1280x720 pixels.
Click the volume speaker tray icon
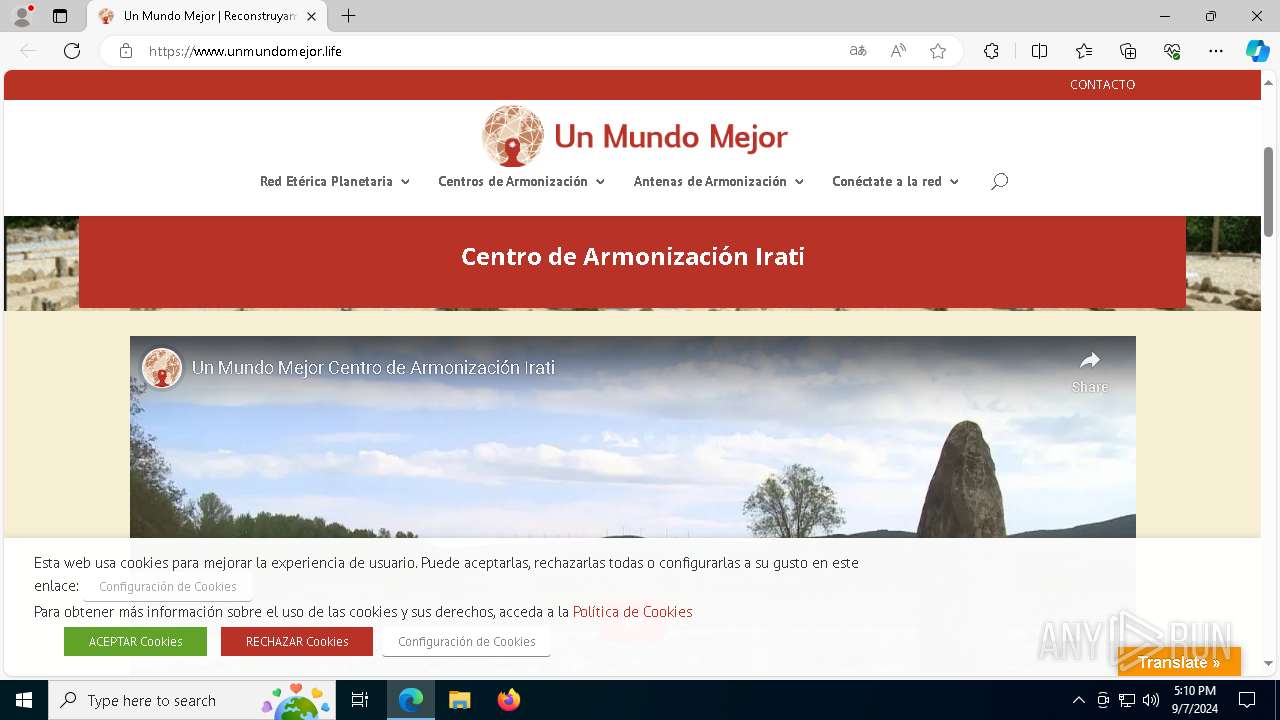[x=1151, y=700]
